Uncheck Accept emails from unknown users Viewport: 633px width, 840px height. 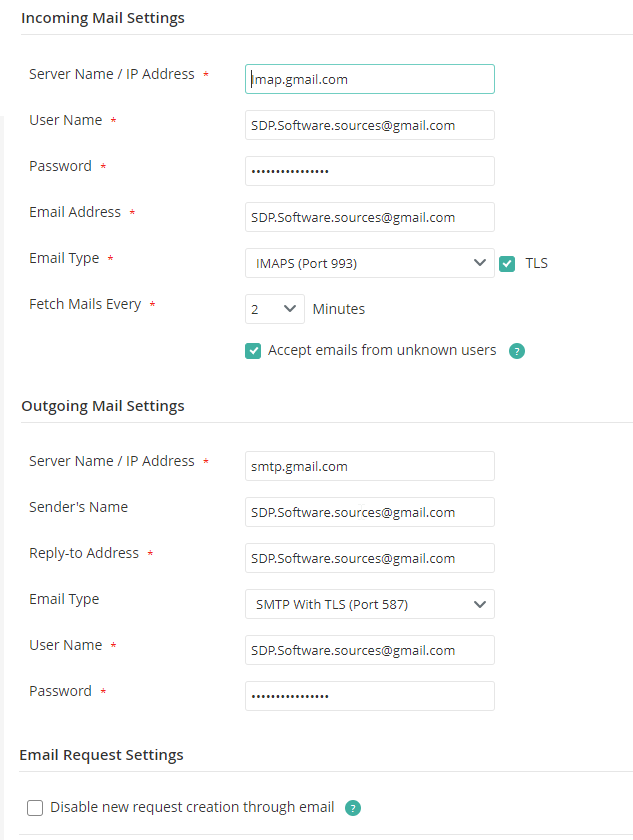pyautogui.click(x=253, y=351)
